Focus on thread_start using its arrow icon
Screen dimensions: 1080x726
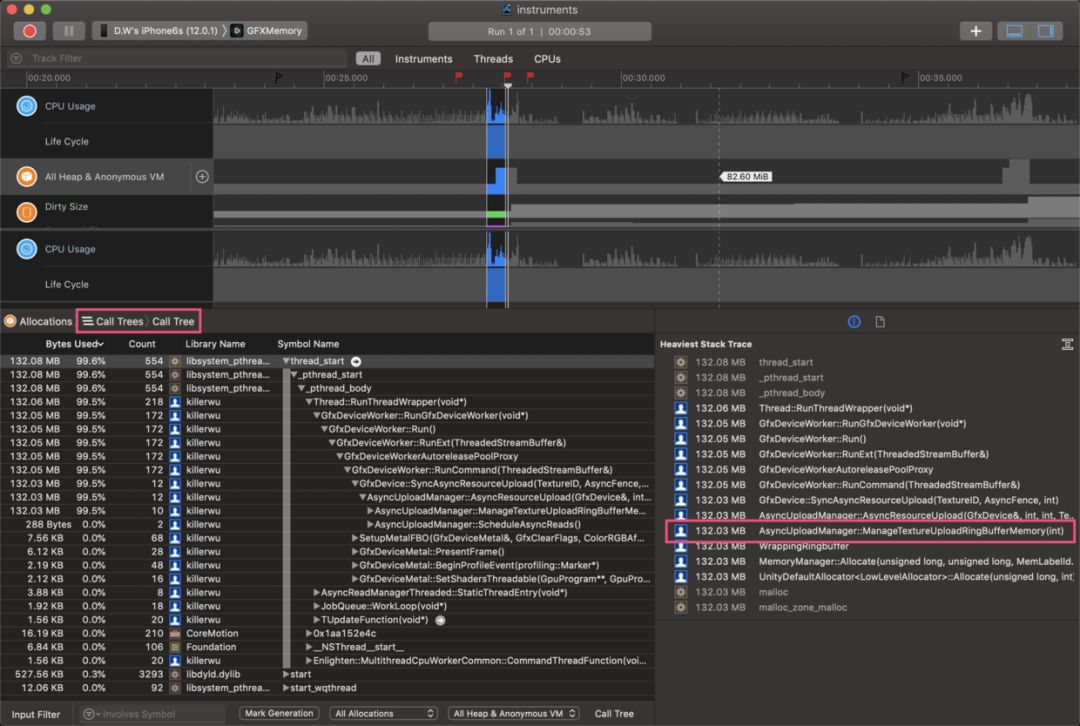pyautogui.click(x=356, y=362)
